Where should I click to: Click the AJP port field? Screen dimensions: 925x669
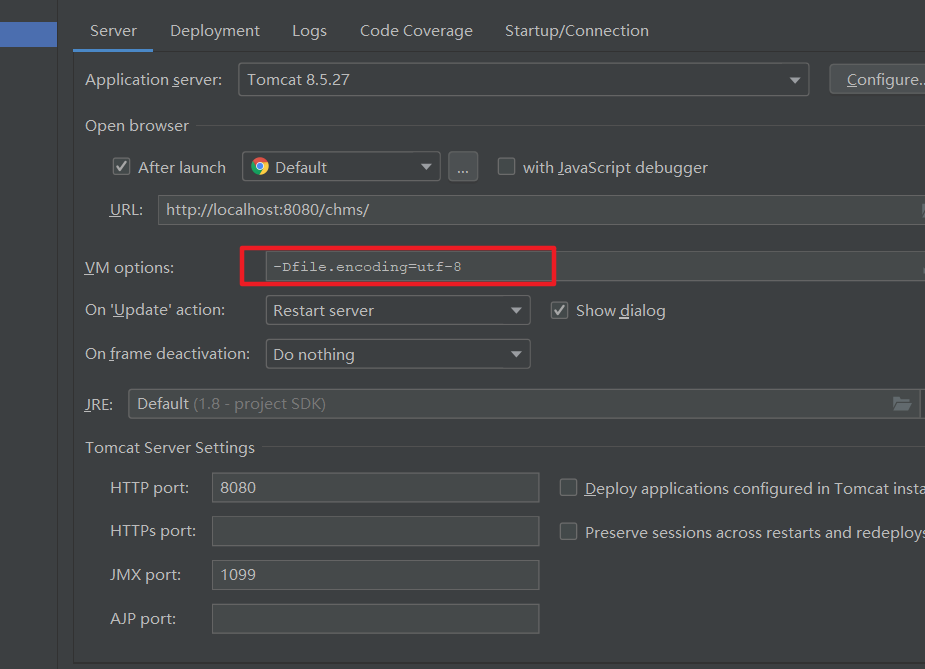[x=376, y=619]
